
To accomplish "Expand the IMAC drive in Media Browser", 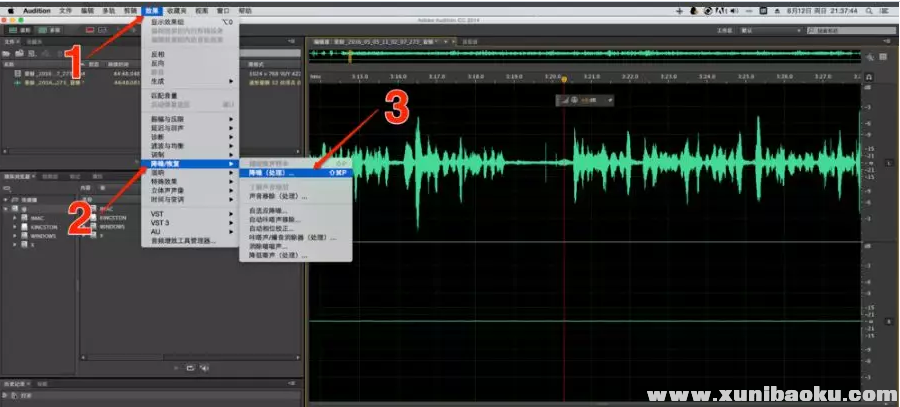I will tap(14, 216).
